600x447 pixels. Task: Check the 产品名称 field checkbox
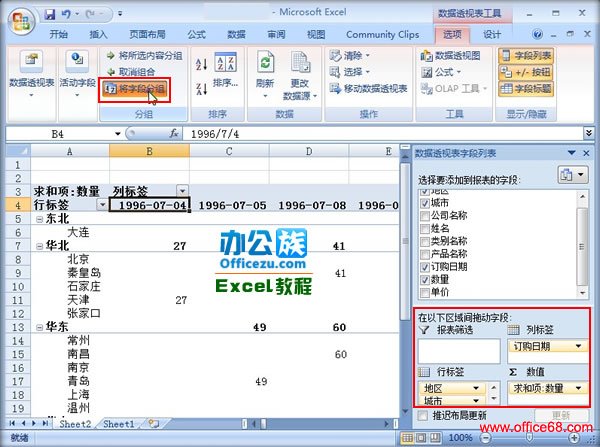click(x=425, y=254)
